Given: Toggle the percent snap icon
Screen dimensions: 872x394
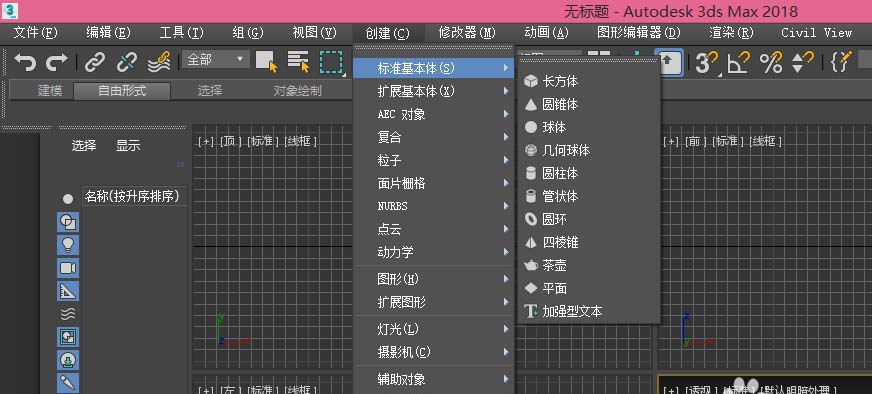Looking at the screenshot, I should coord(771,62).
